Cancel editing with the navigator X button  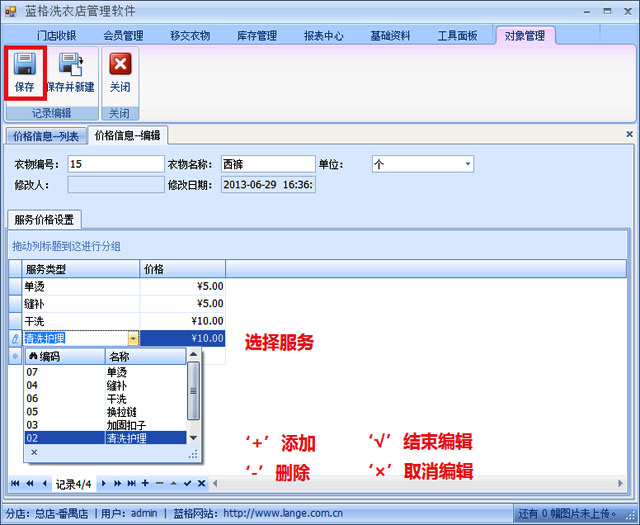[x=202, y=483]
